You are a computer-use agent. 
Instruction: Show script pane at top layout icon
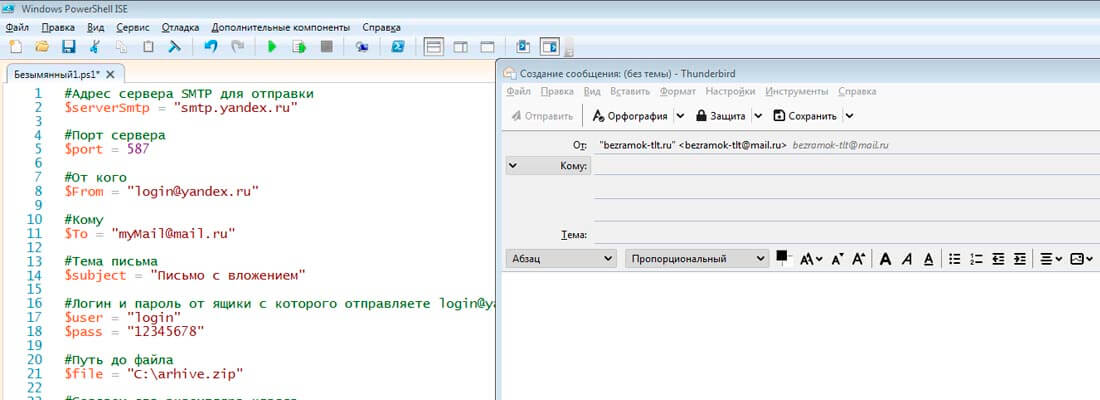pyautogui.click(x=434, y=48)
